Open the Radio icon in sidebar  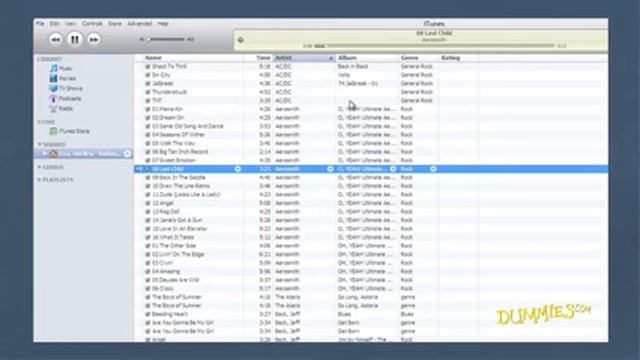[x=53, y=109]
